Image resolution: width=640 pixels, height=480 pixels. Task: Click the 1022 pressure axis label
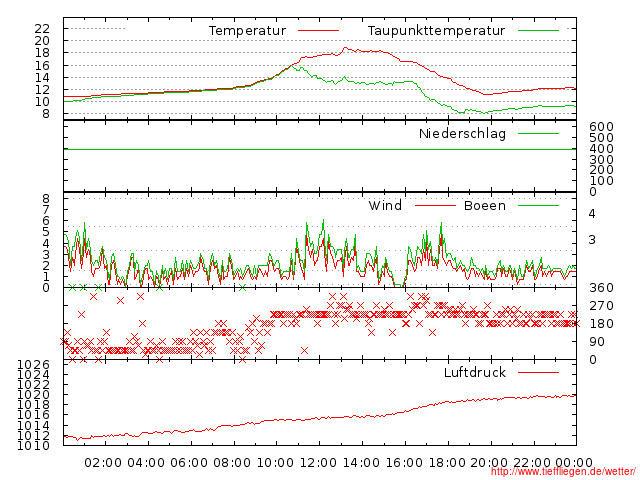click(x=33, y=384)
